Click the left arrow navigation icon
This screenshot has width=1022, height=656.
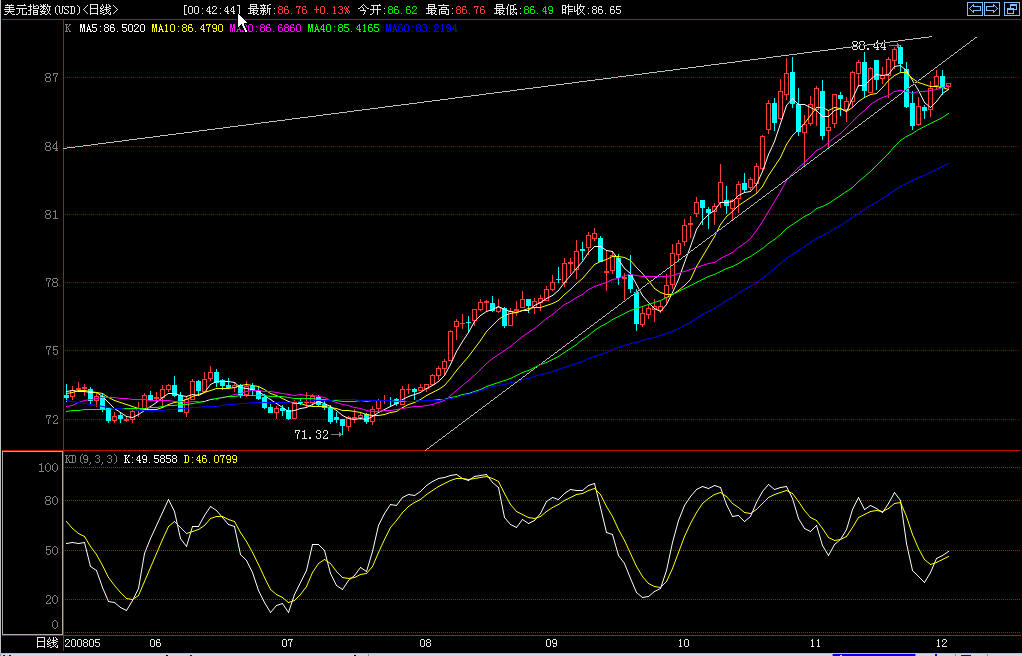(975, 9)
